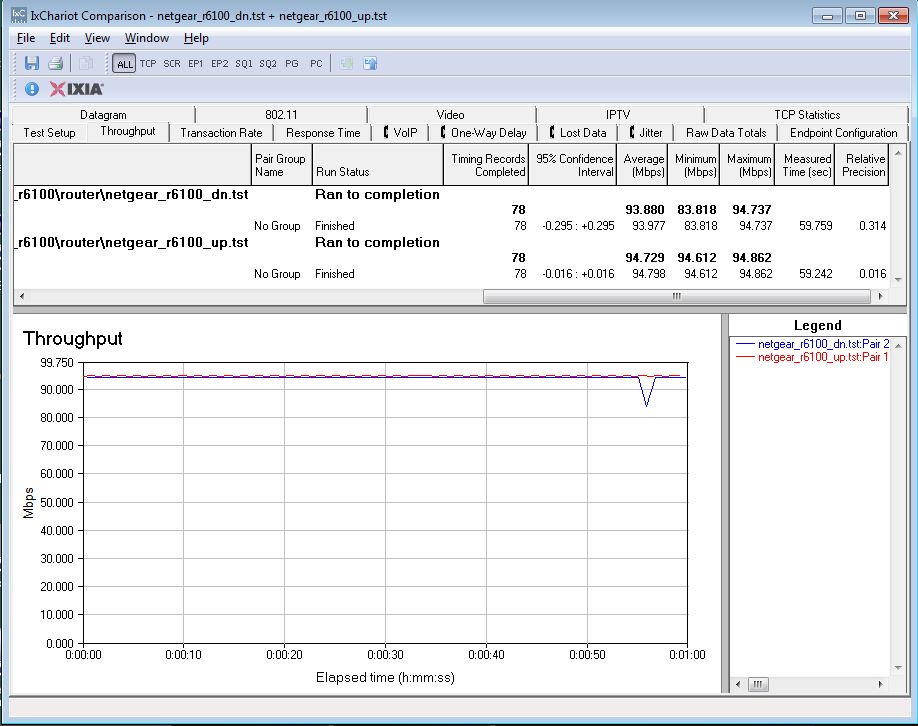Select the Throughput tab
This screenshot has height=726, width=918.
pyautogui.click(x=128, y=131)
